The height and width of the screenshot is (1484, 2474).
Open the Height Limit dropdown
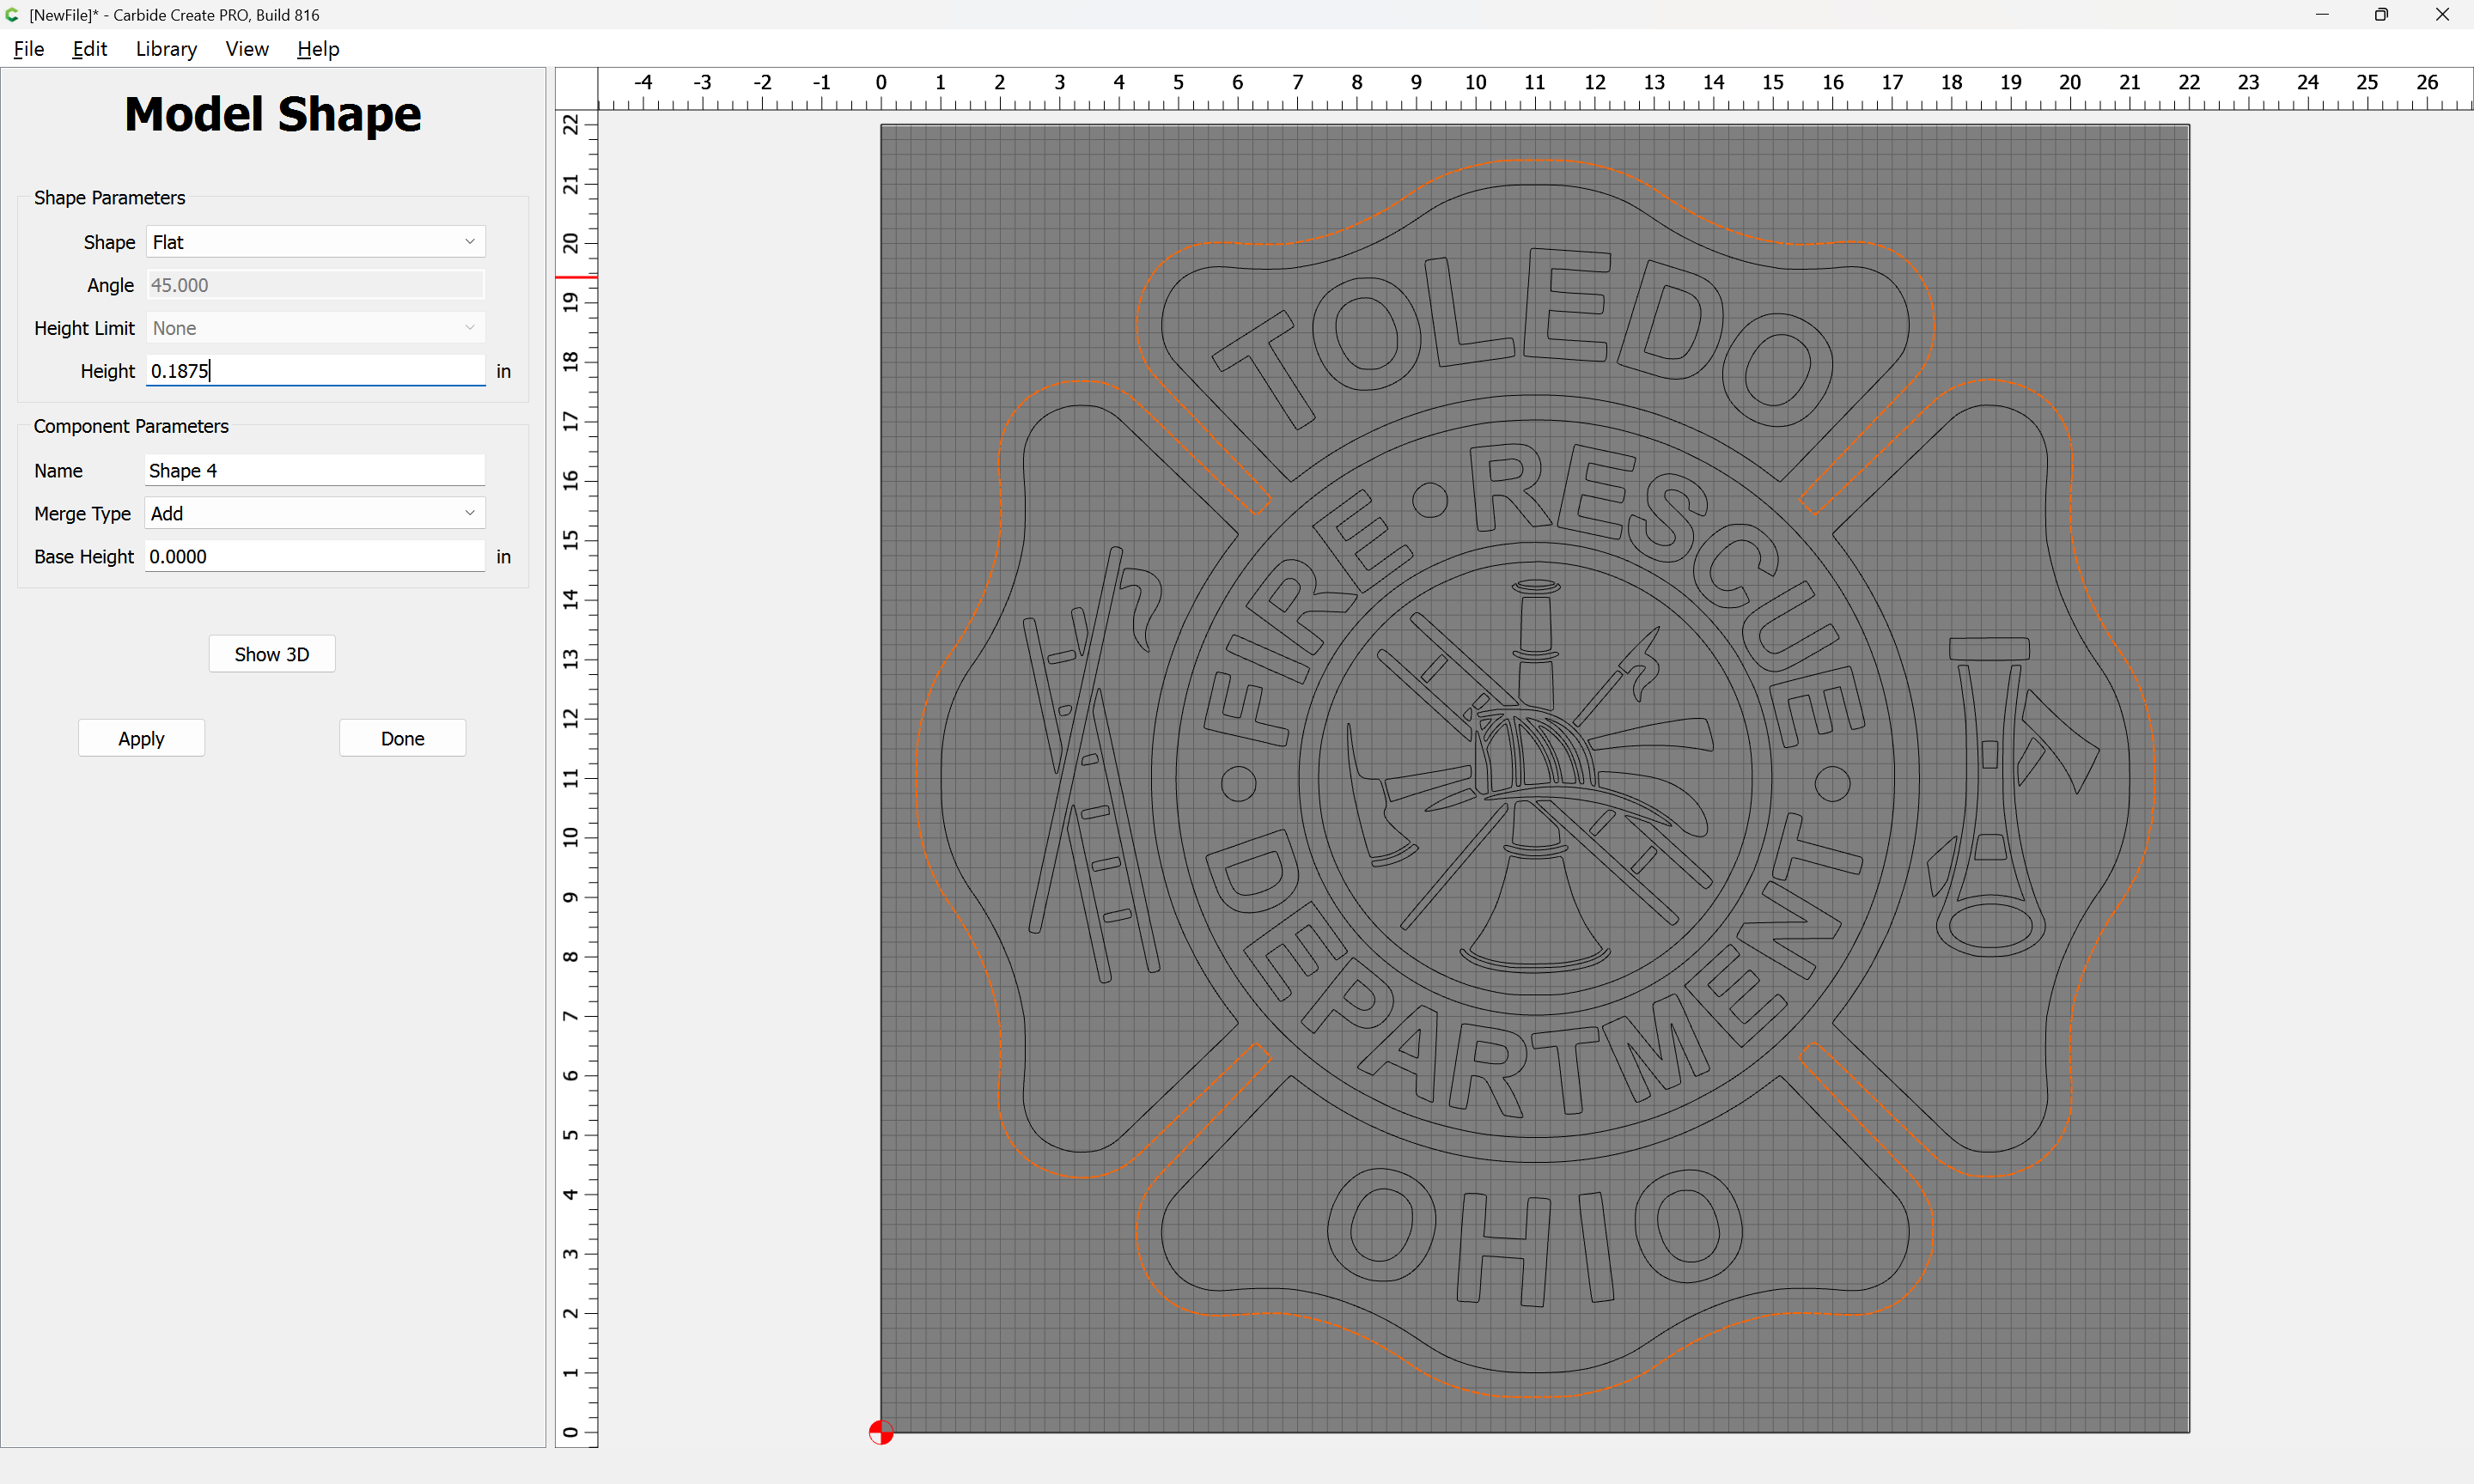pos(315,328)
